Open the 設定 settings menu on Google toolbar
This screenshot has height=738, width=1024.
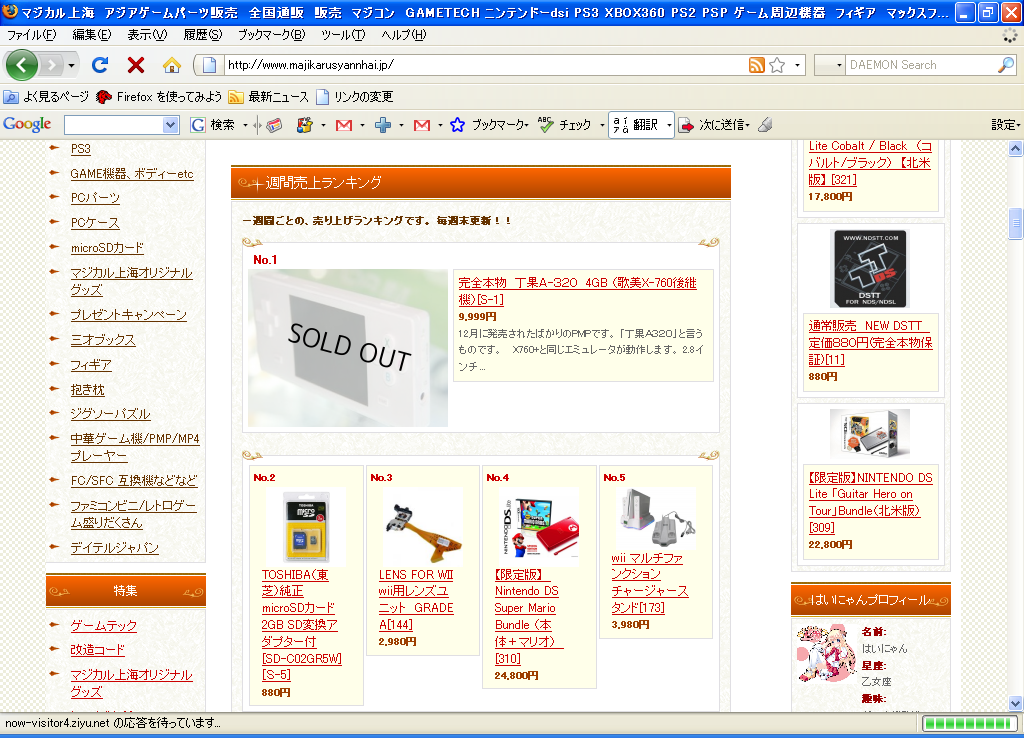coord(1006,125)
